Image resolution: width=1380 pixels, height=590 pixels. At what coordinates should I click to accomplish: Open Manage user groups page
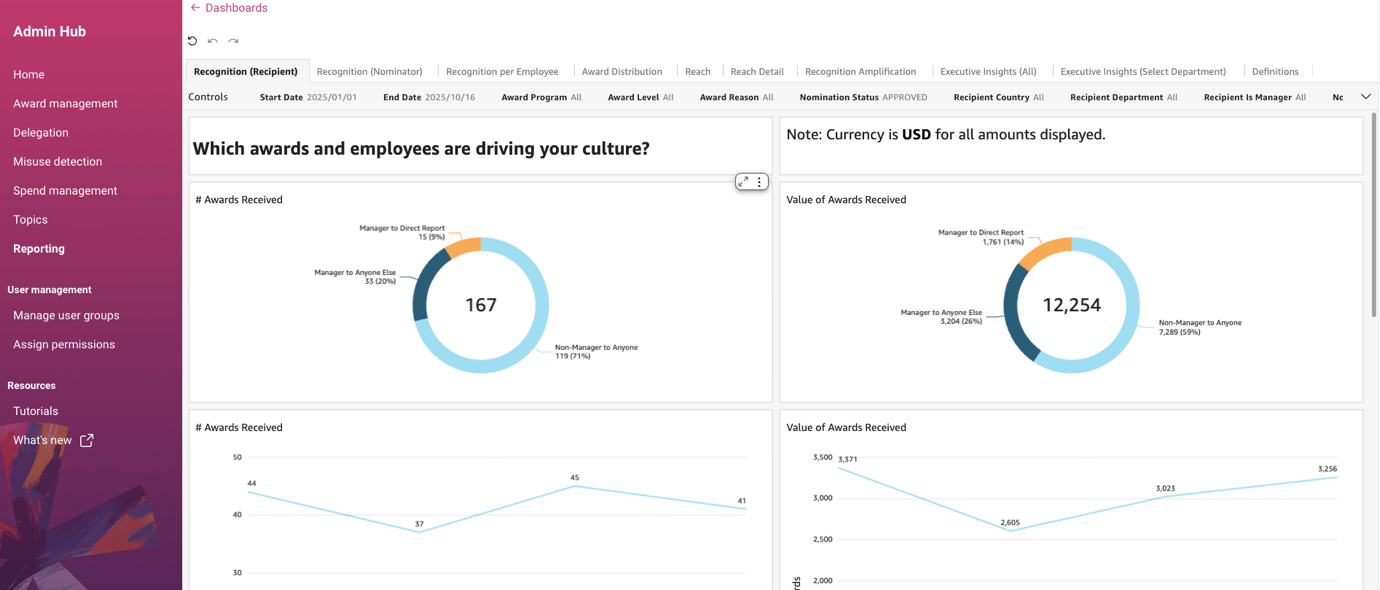click(x=66, y=315)
